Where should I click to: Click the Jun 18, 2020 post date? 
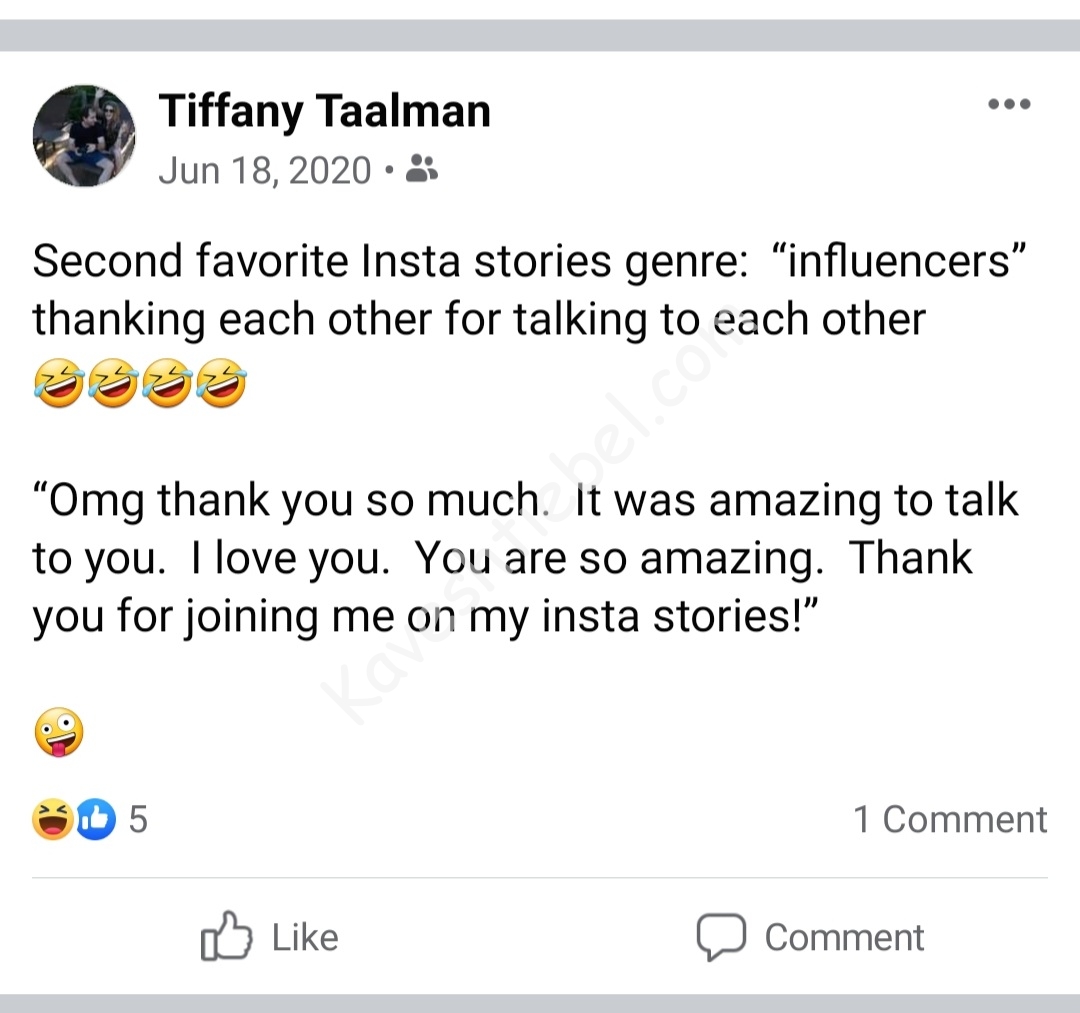pyautogui.click(x=265, y=170)
